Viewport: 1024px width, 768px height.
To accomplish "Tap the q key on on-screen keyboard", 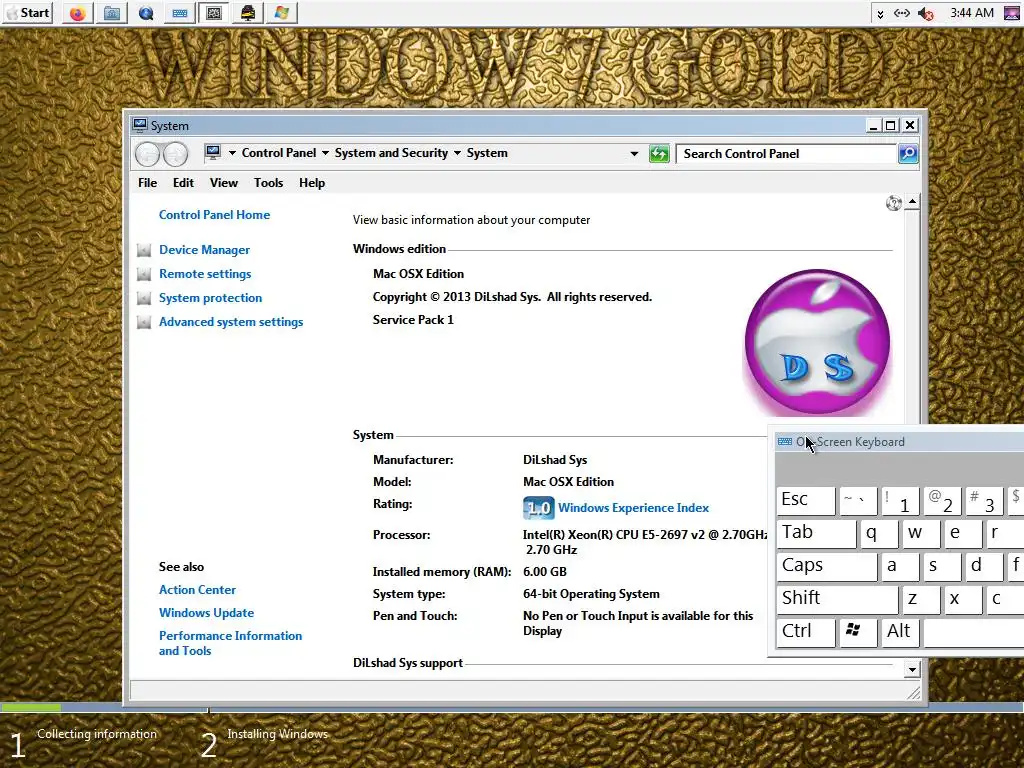I will 879,534.
